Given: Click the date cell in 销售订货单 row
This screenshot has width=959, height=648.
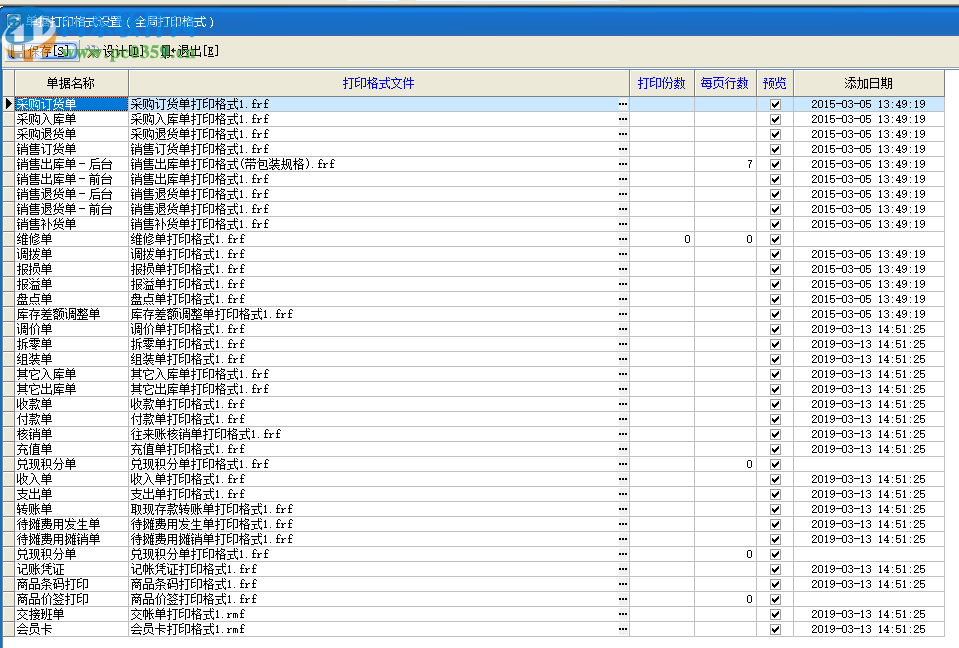Looking at the screenshot, I should pos(868,149).
